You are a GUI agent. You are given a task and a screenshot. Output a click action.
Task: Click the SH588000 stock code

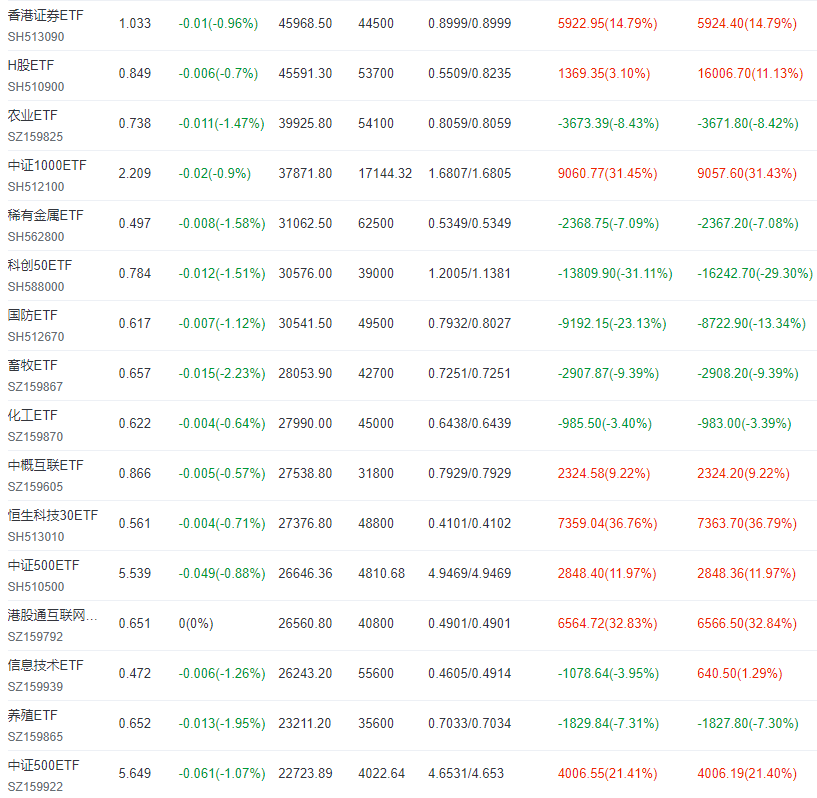(x=36, y=287)
